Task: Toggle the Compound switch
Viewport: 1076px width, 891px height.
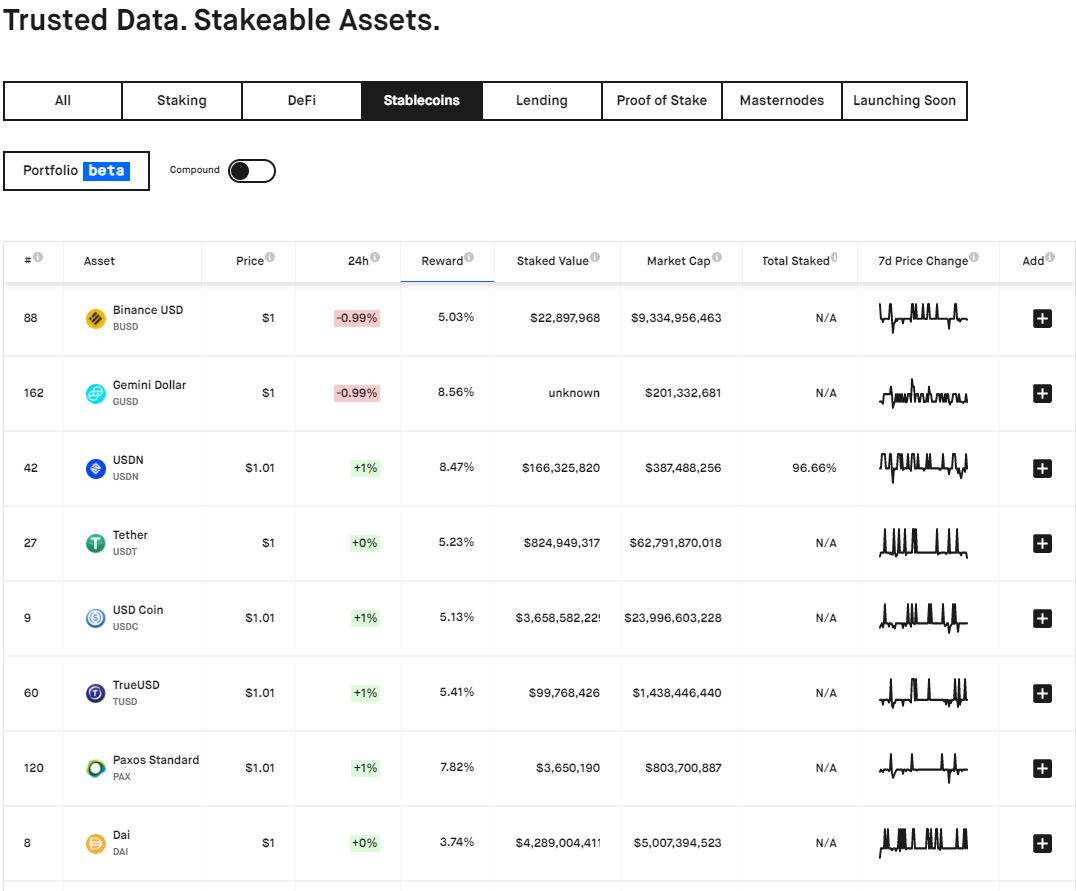Action: coord(252,171)
